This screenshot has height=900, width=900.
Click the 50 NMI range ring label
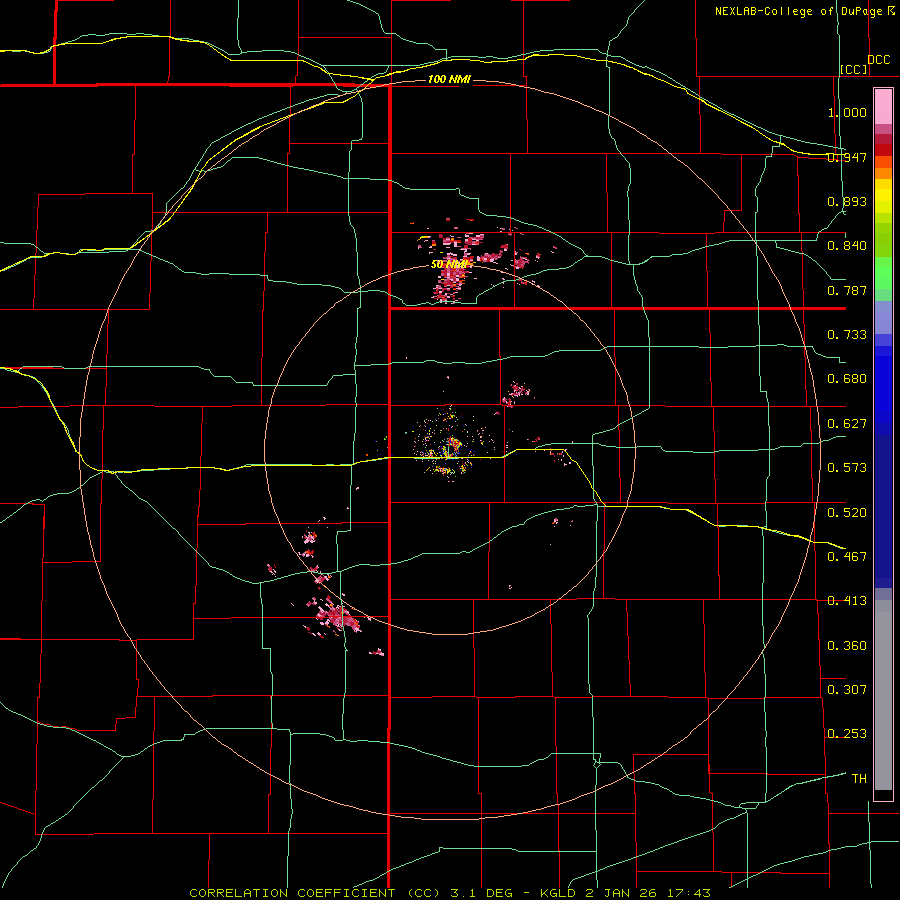[x=449, y=265]
